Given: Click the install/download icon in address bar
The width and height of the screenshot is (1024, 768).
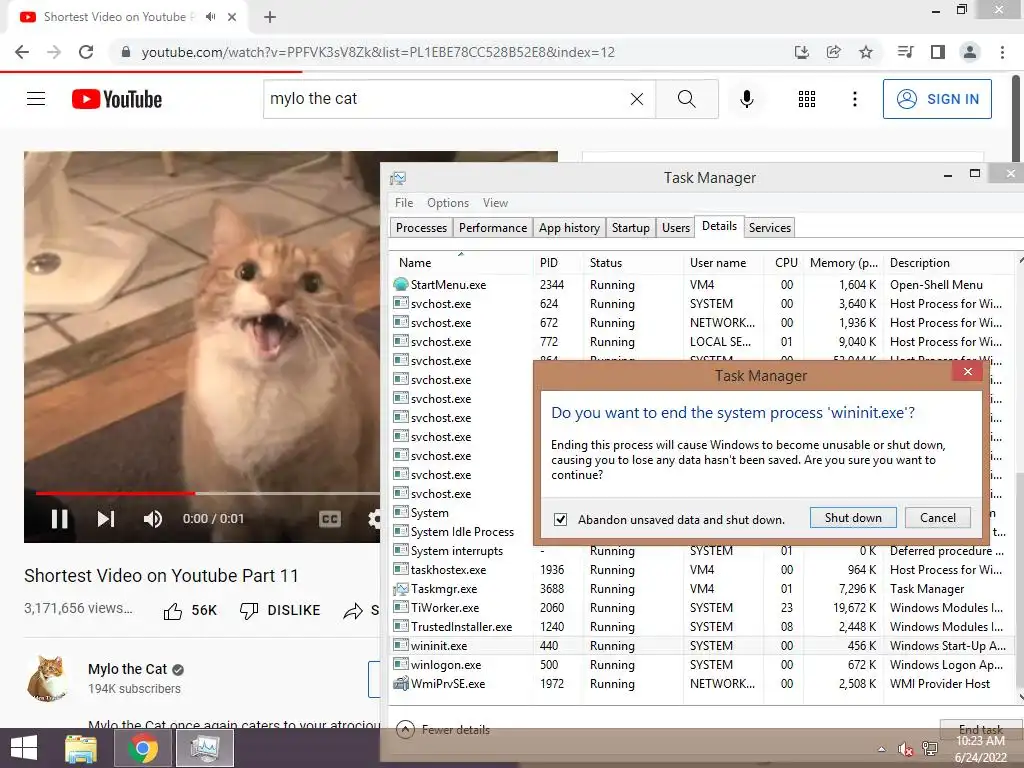Looking at the screenshot, I should click(x=802, y=52).
